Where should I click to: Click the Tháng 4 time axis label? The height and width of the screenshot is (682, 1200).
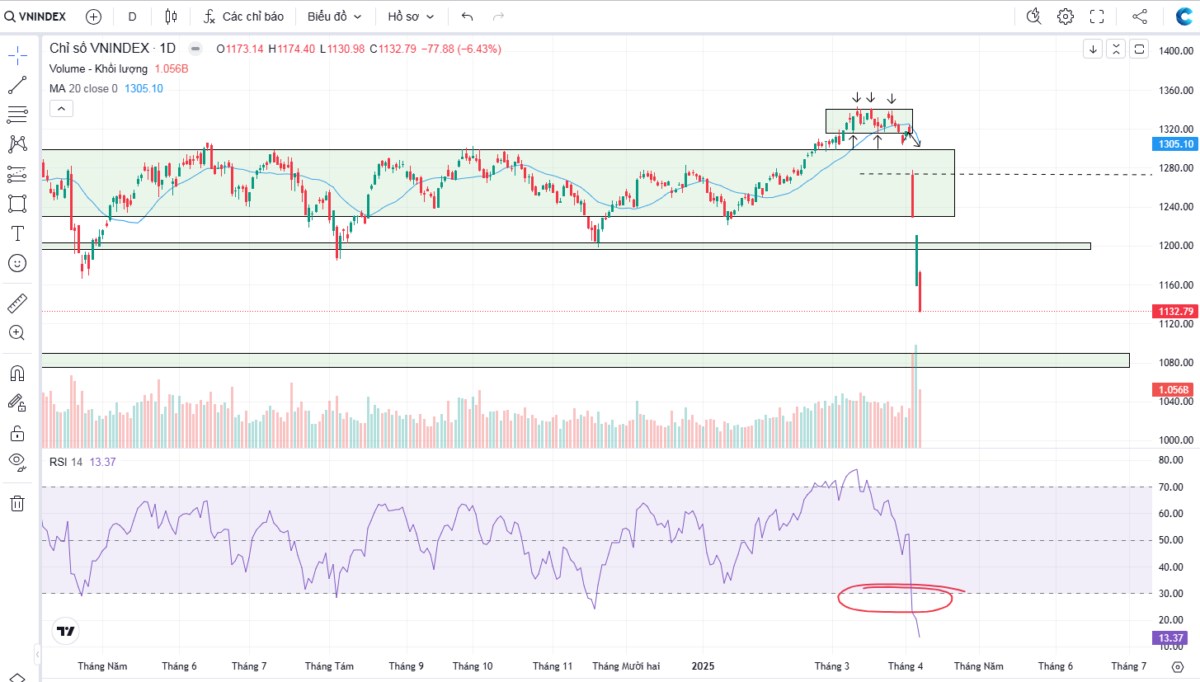pos(906,665)
